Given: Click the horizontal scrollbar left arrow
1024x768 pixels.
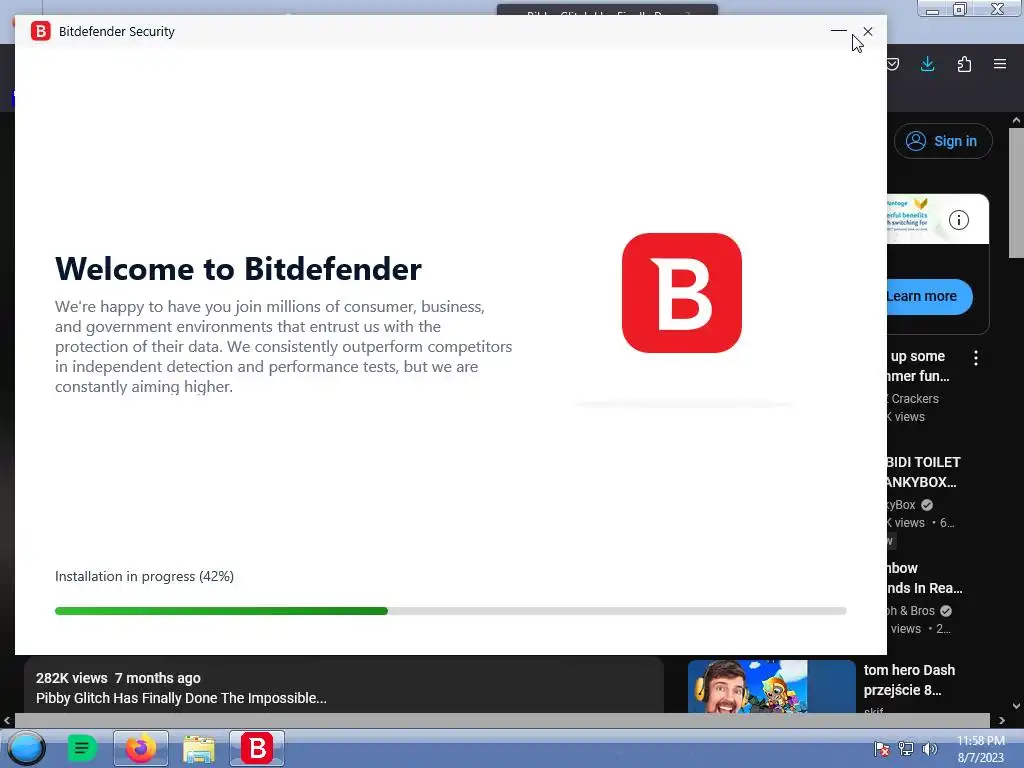Looking at the screenshot, I should [7, 720].
